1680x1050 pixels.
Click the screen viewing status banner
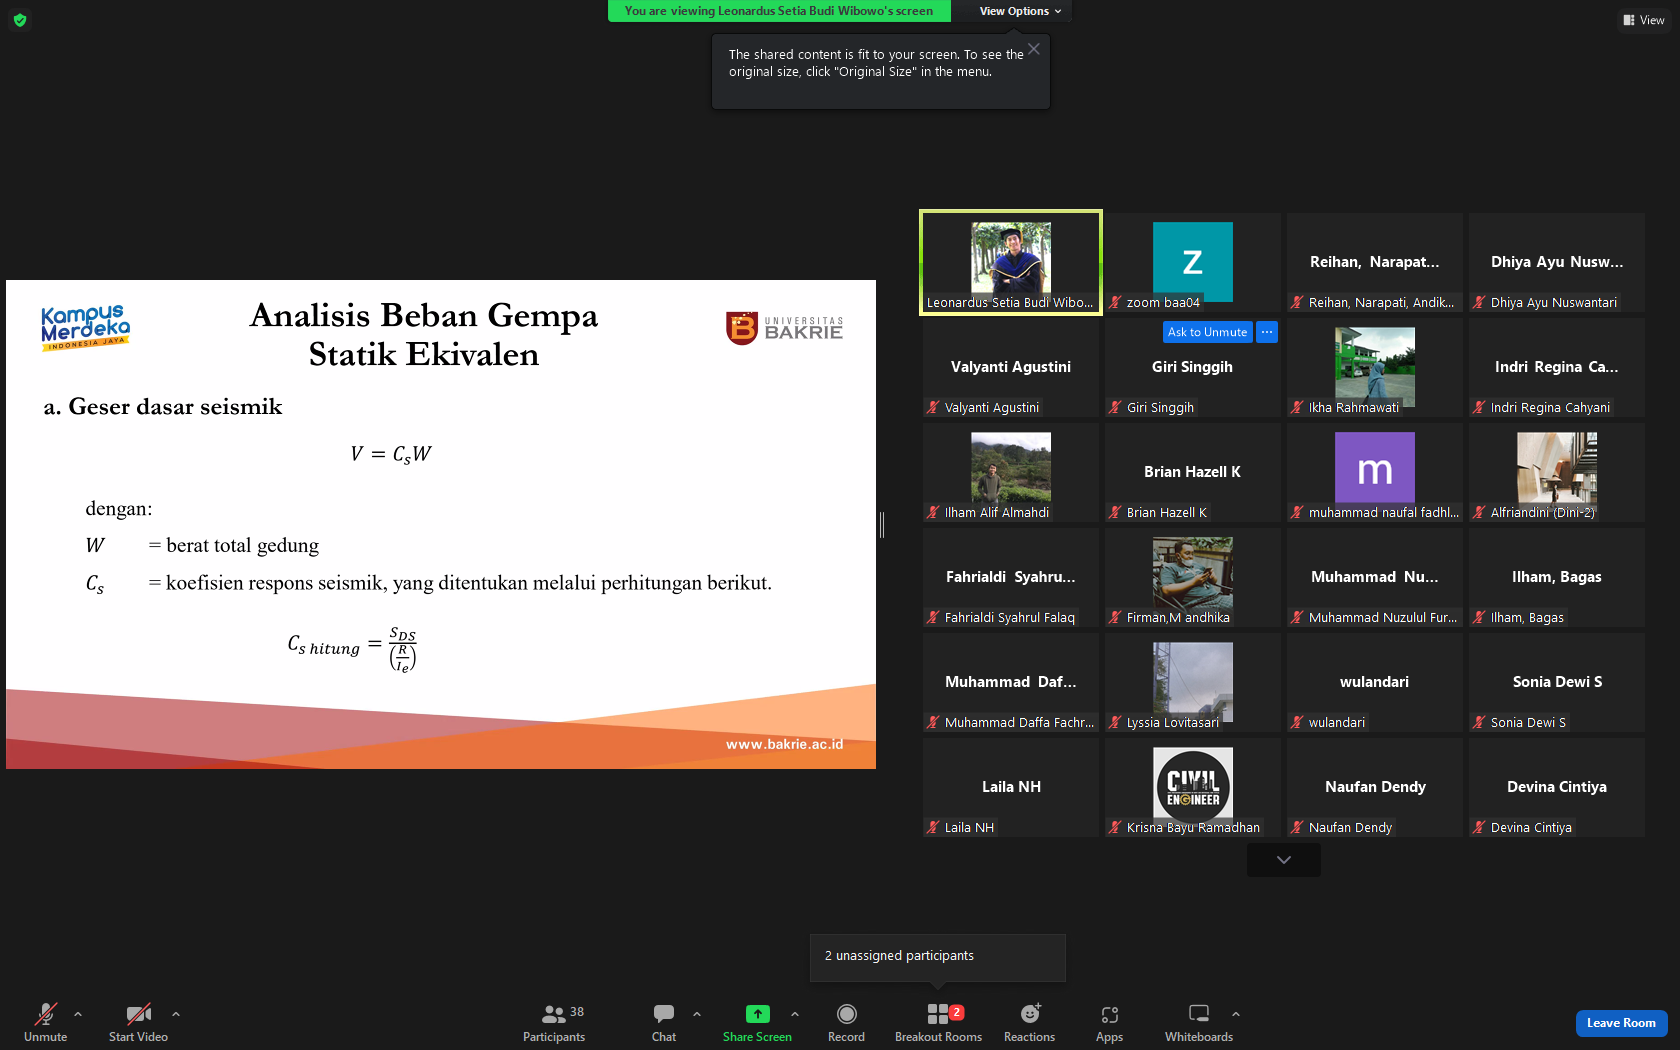pyautogui.click(x=779, y=11)
